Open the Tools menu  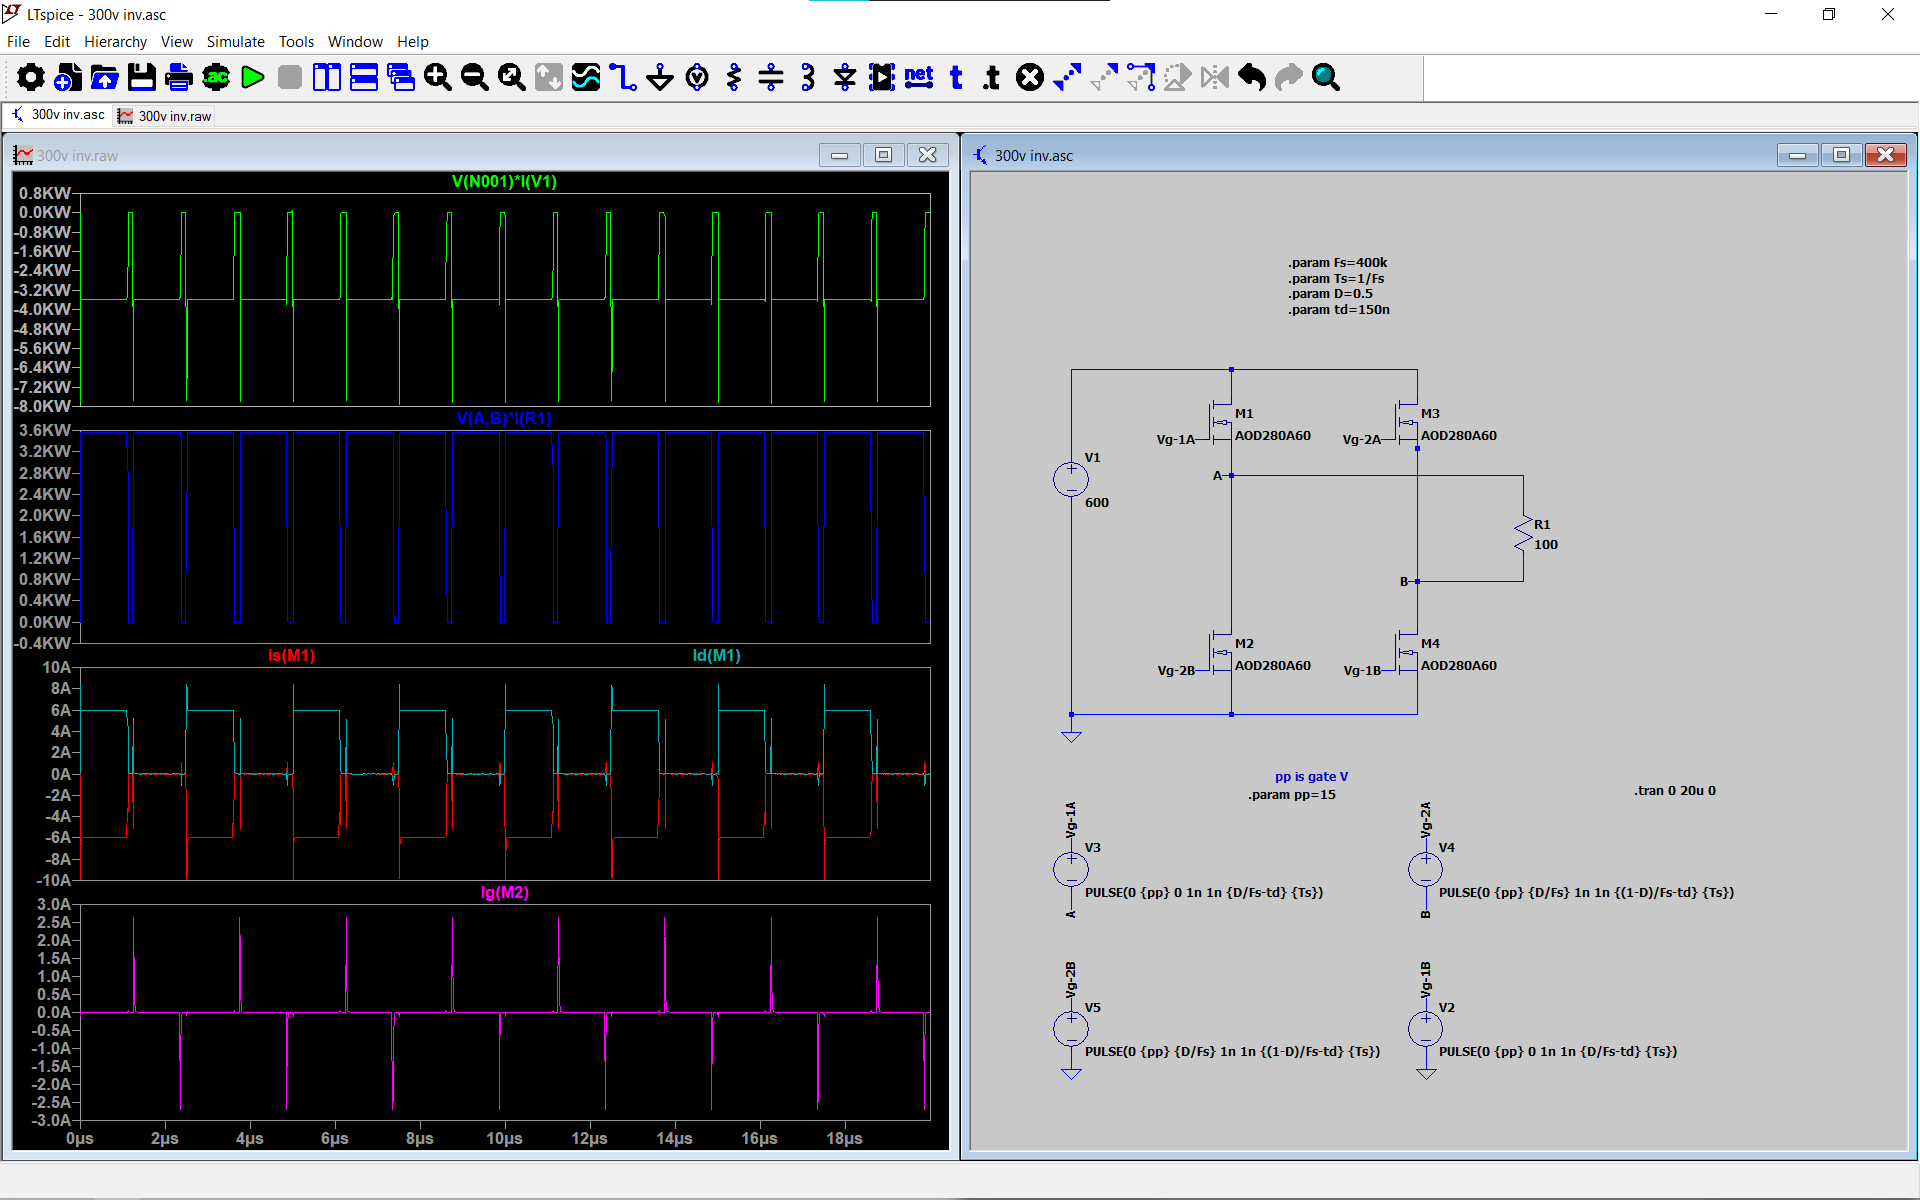(296, 41)
